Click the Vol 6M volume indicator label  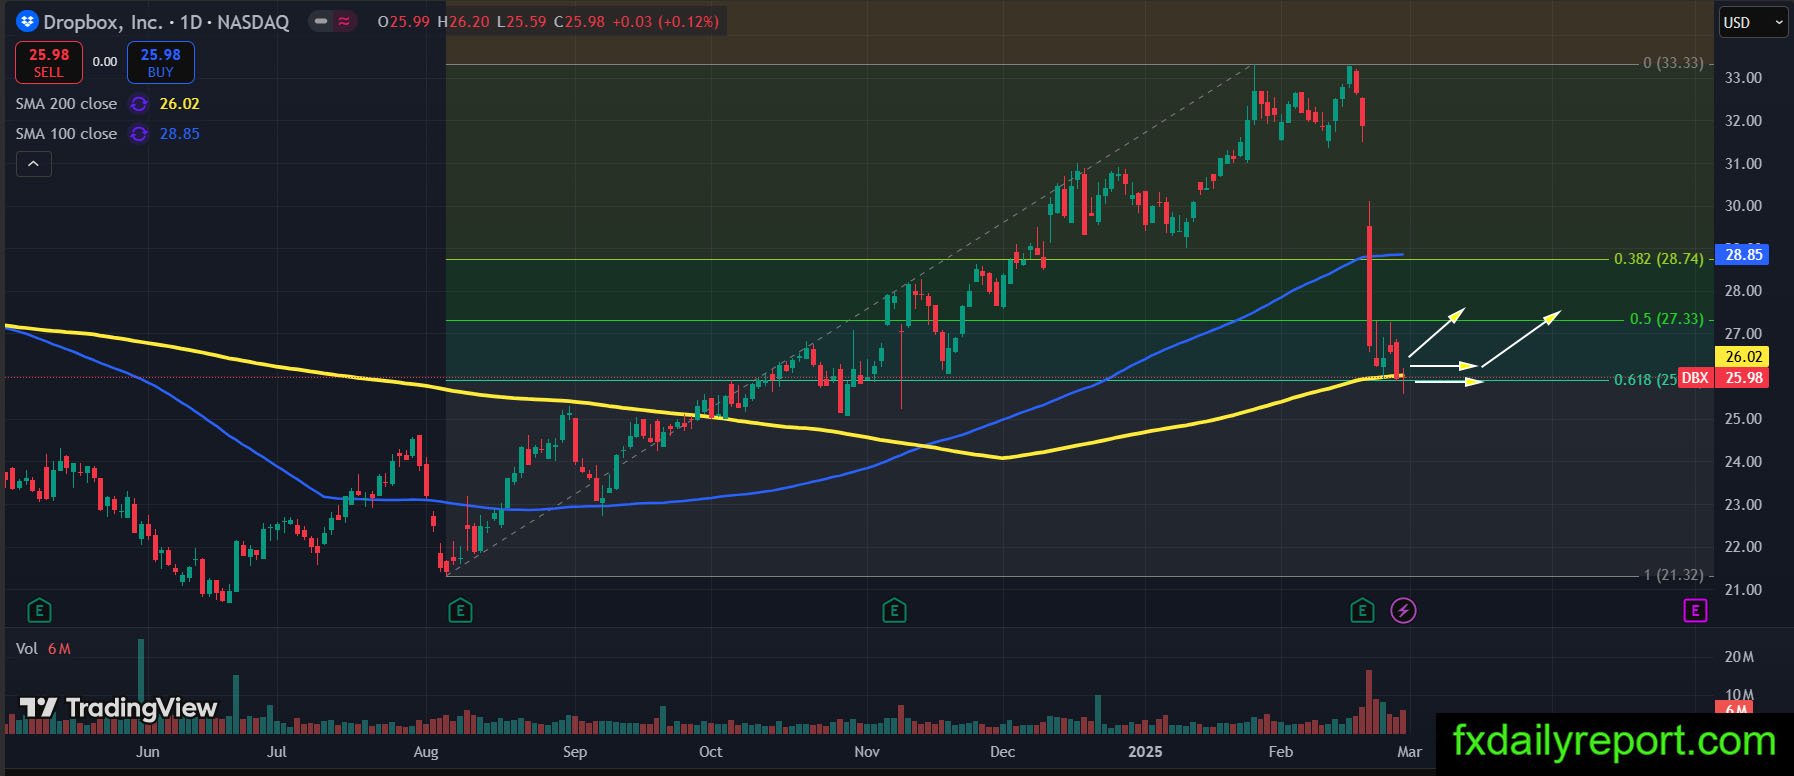click(x=43, y=649)
